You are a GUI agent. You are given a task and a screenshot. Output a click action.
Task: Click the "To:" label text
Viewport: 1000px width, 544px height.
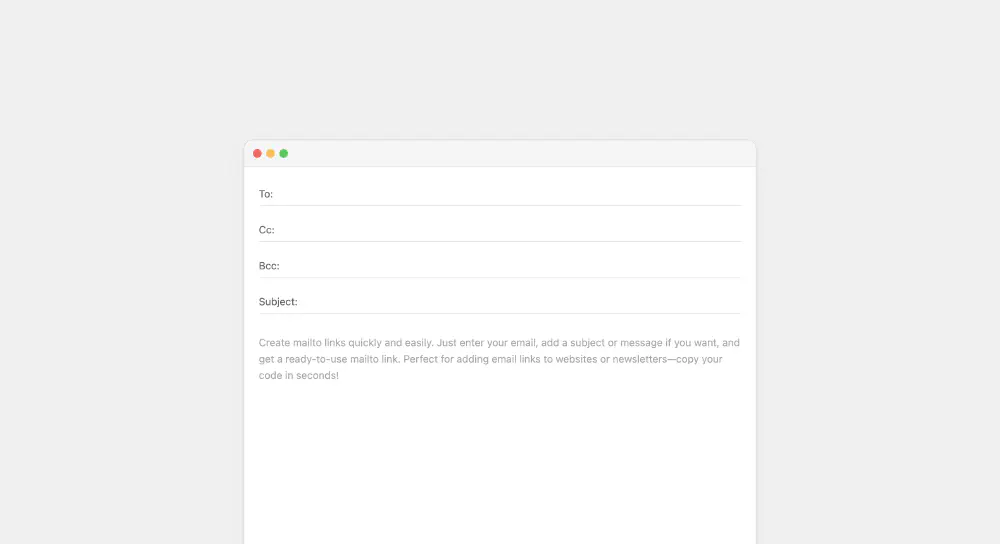tap(266, 194)
